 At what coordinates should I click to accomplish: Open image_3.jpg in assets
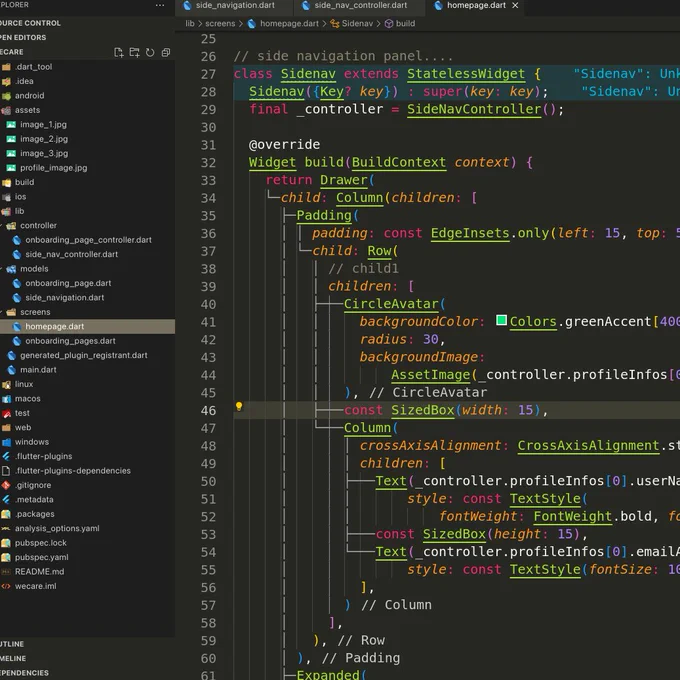point(87,153)
